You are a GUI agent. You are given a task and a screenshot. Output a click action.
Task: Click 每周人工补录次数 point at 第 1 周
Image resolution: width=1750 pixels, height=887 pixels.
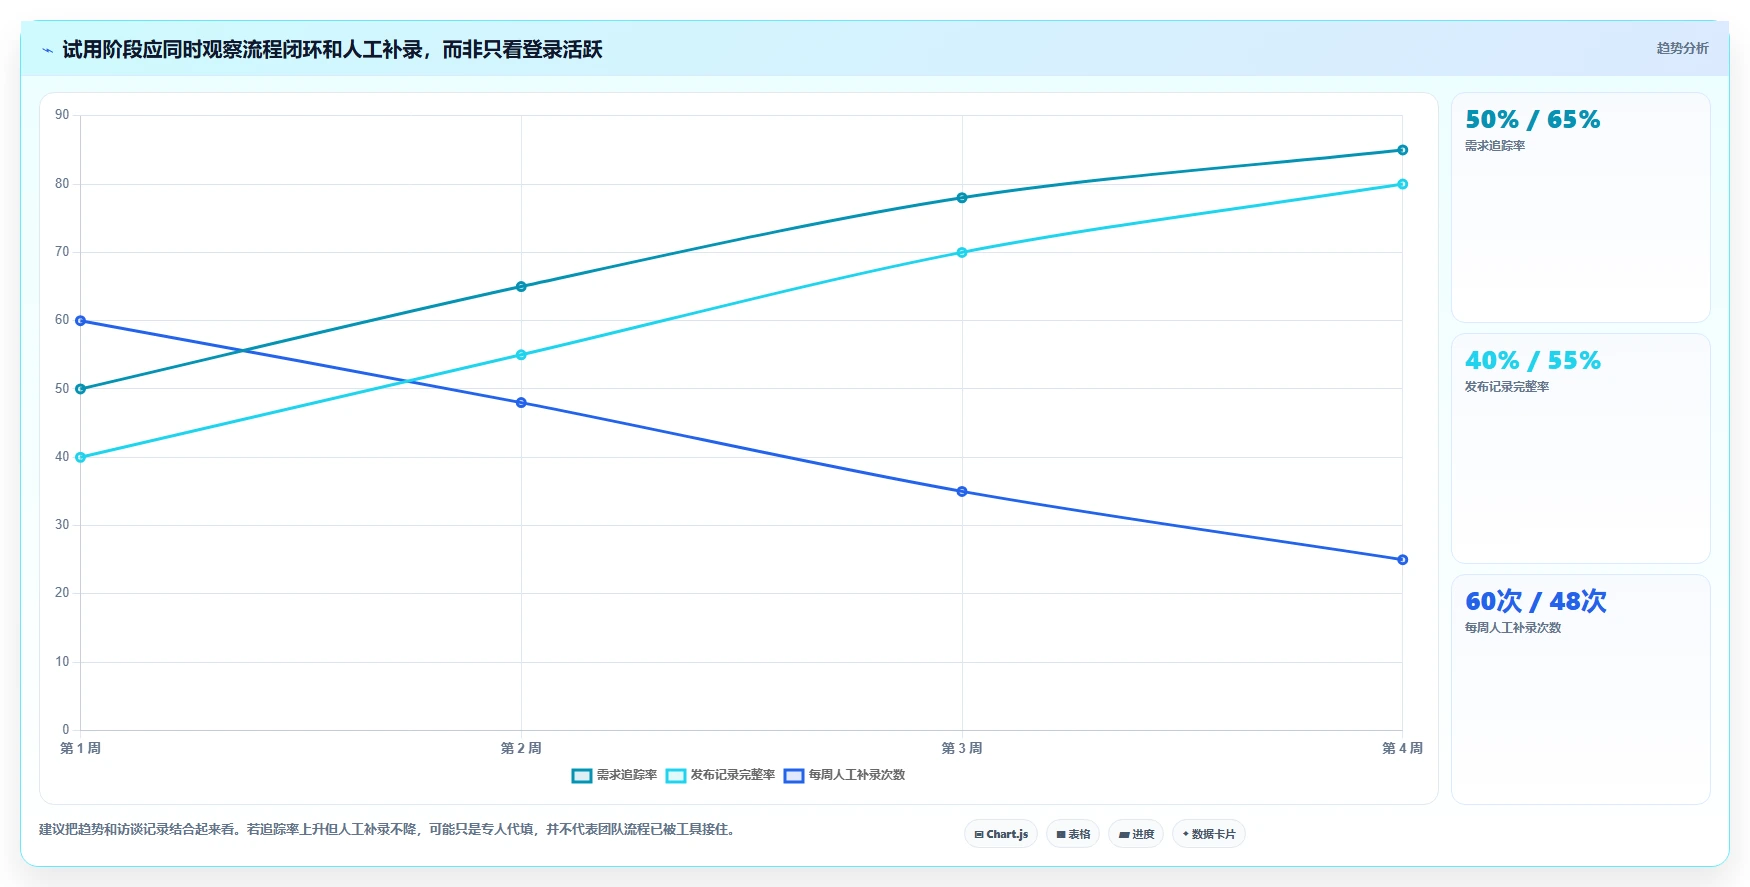click(x=81, y=321)
